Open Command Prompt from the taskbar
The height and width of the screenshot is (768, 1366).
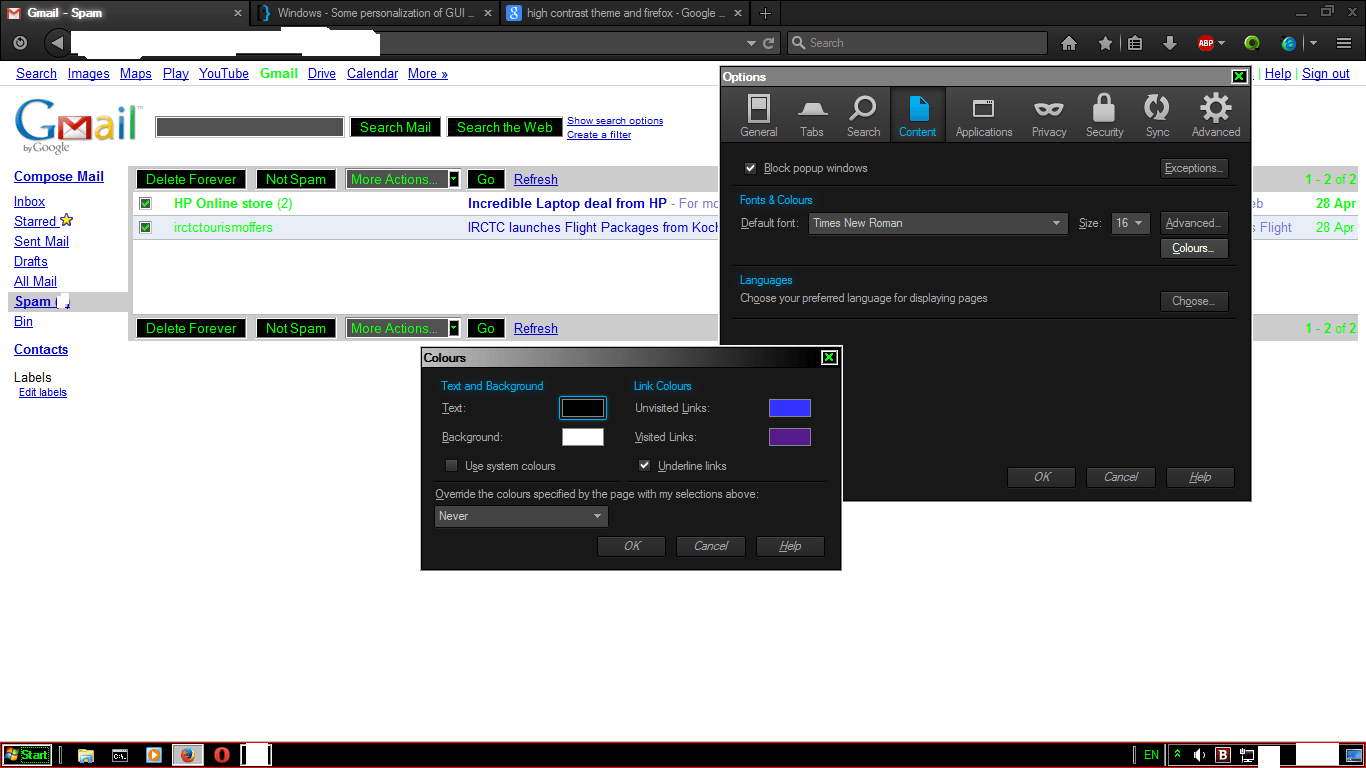pyautogui.click(x=119, y=755)
